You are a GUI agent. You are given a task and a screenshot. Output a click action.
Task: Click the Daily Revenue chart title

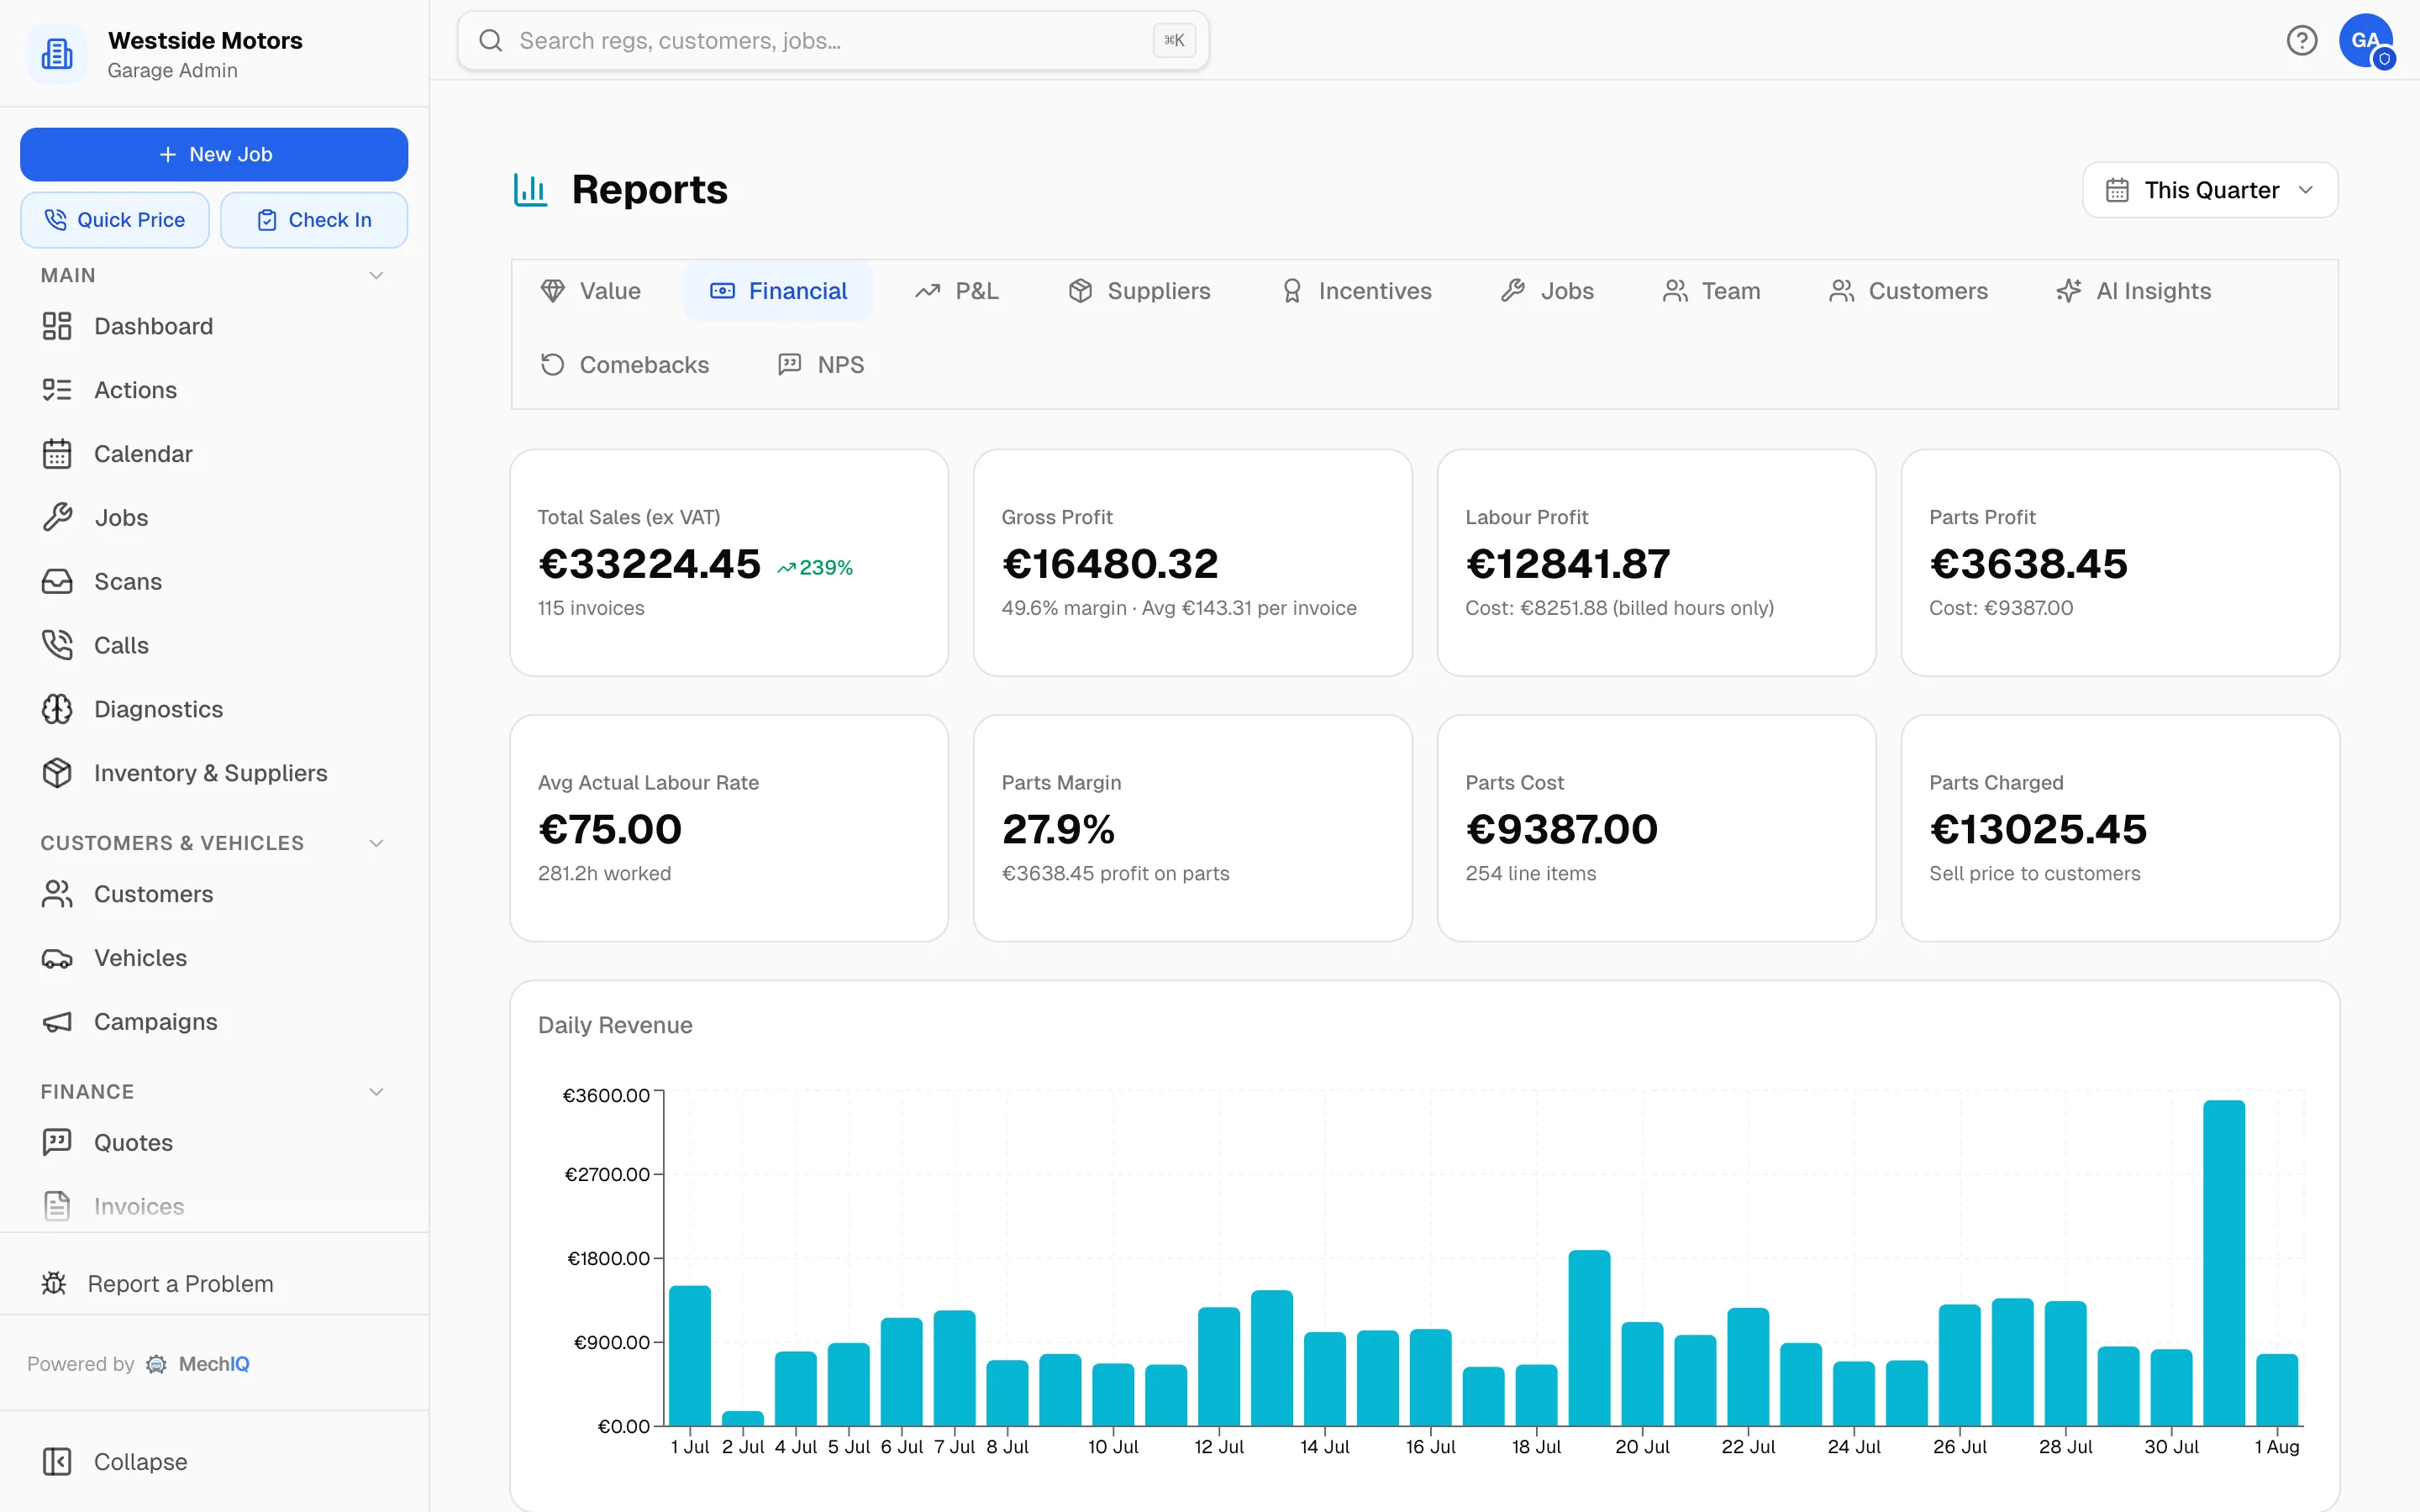pyautogui.click(x=615, y=1025)
